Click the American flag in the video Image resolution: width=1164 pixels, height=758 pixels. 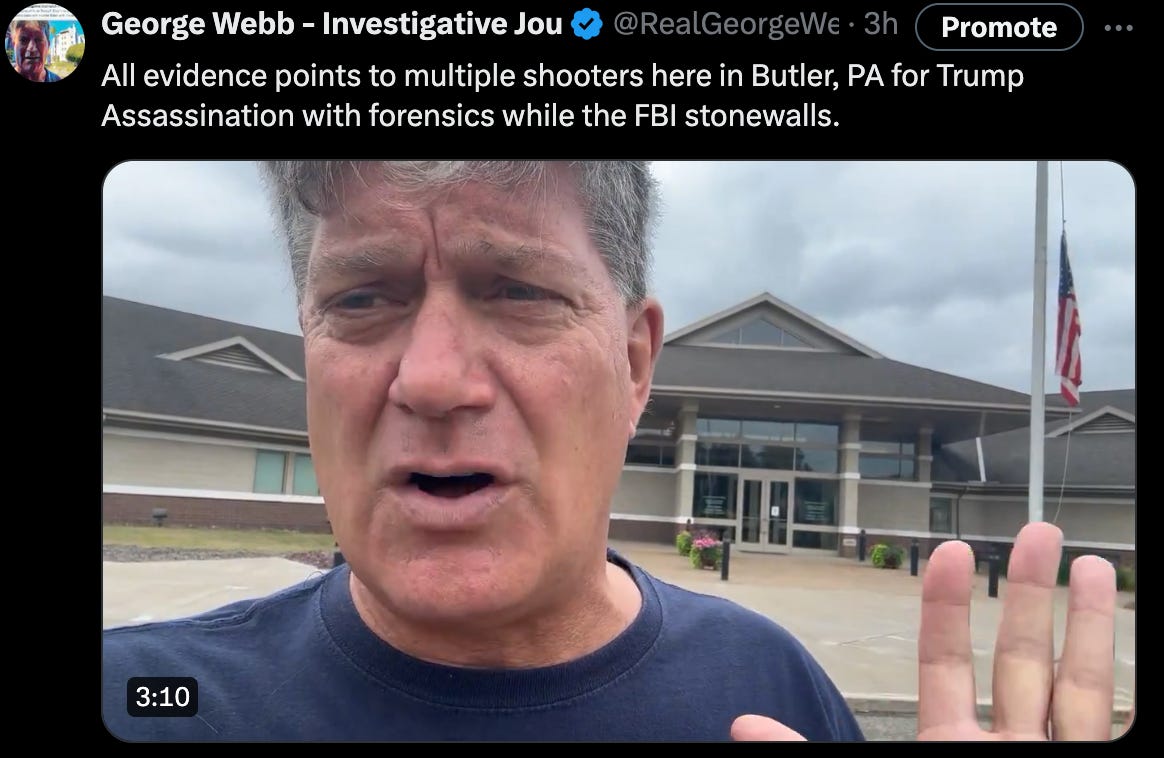point(1068,319)
